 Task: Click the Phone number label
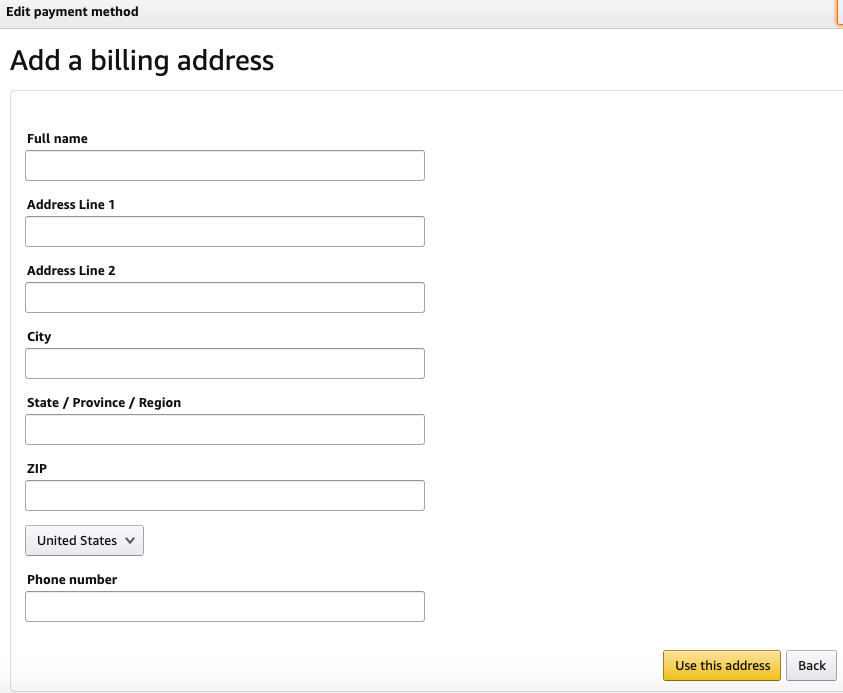(x=72, y=580)
